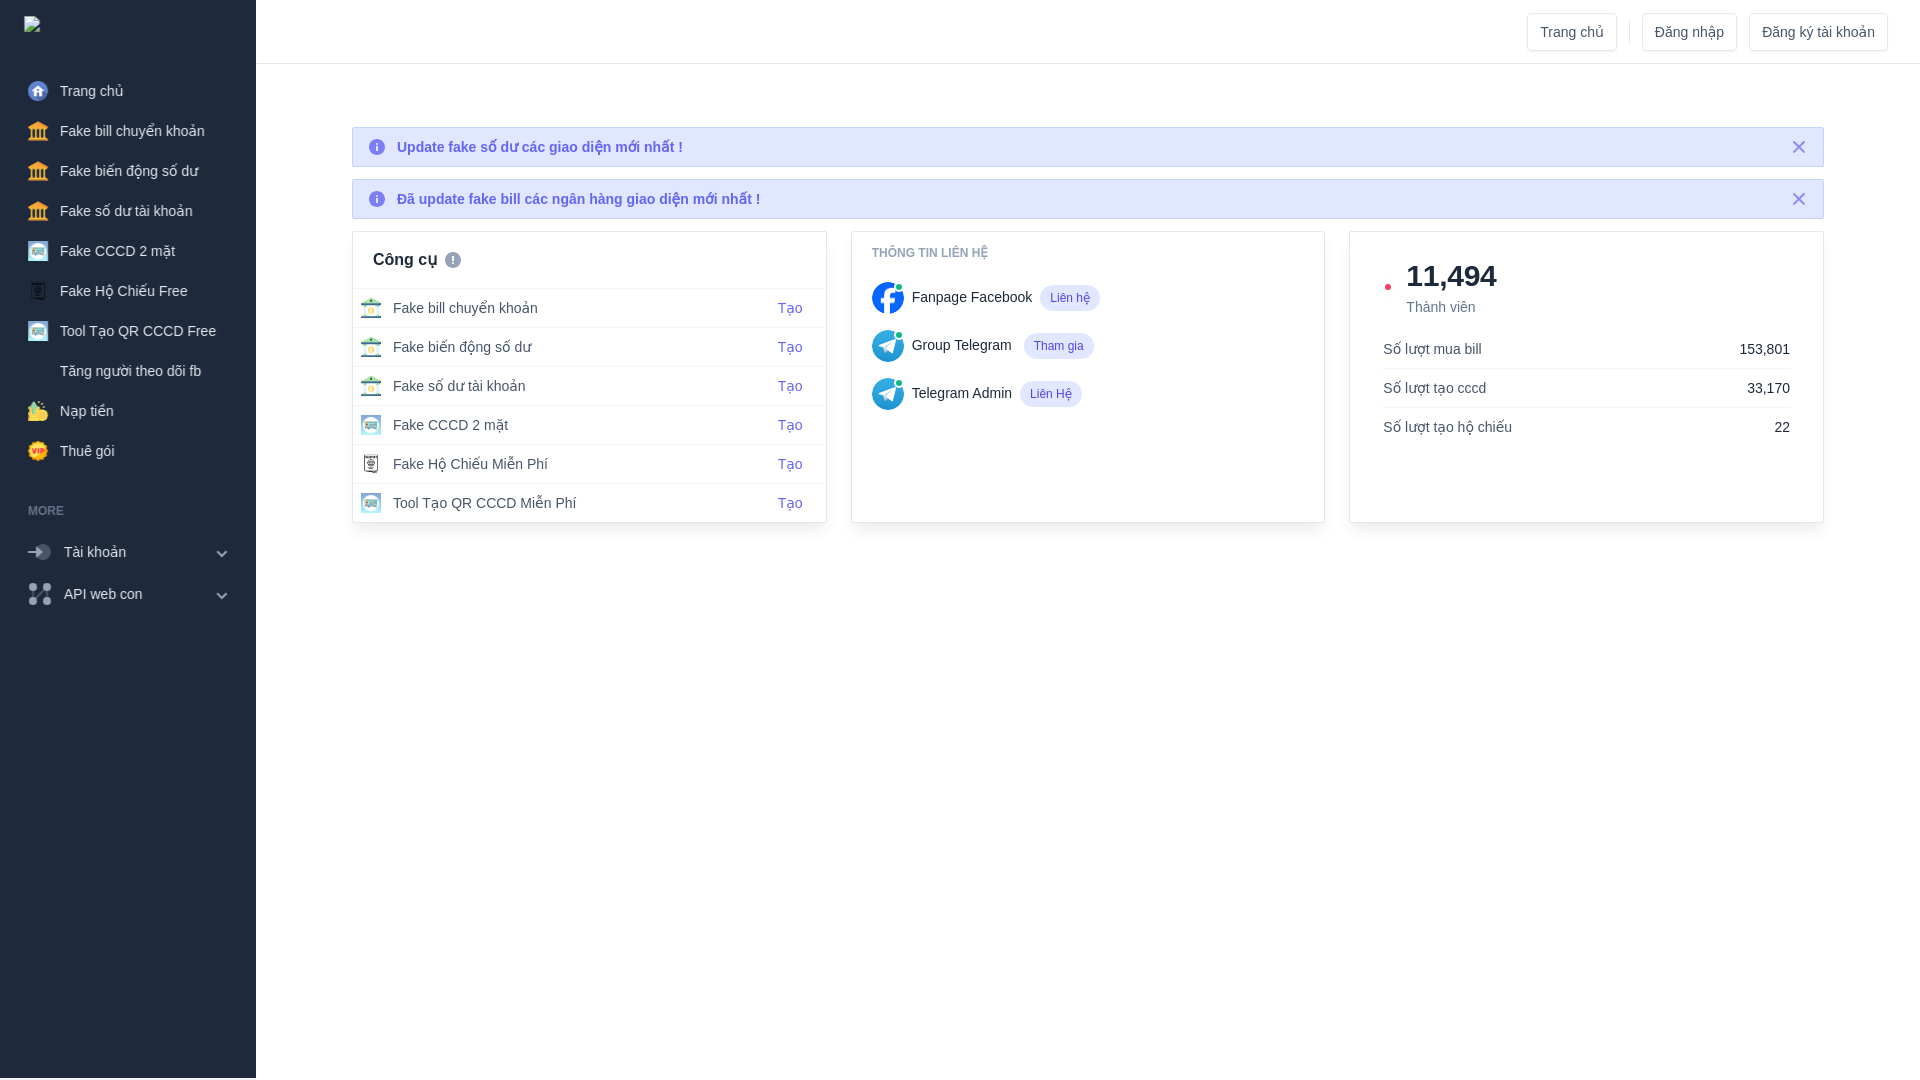Click Tạo for Tool Tạo QR CCCD Miễn Phí
The height and width of the screenshot is (1080, 1920).
(790, 503)
